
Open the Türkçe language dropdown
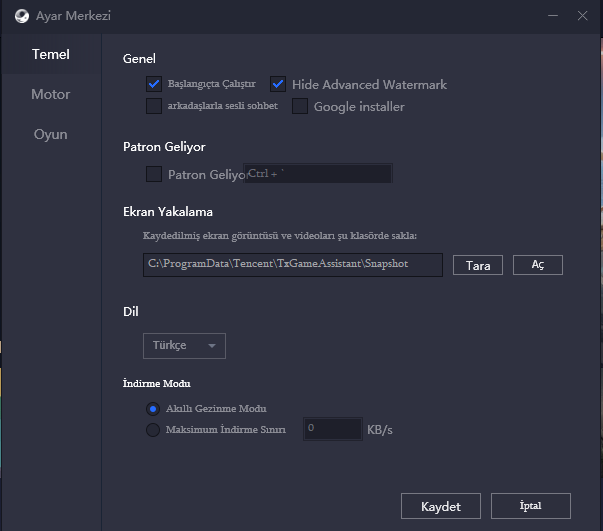[184, 345]
